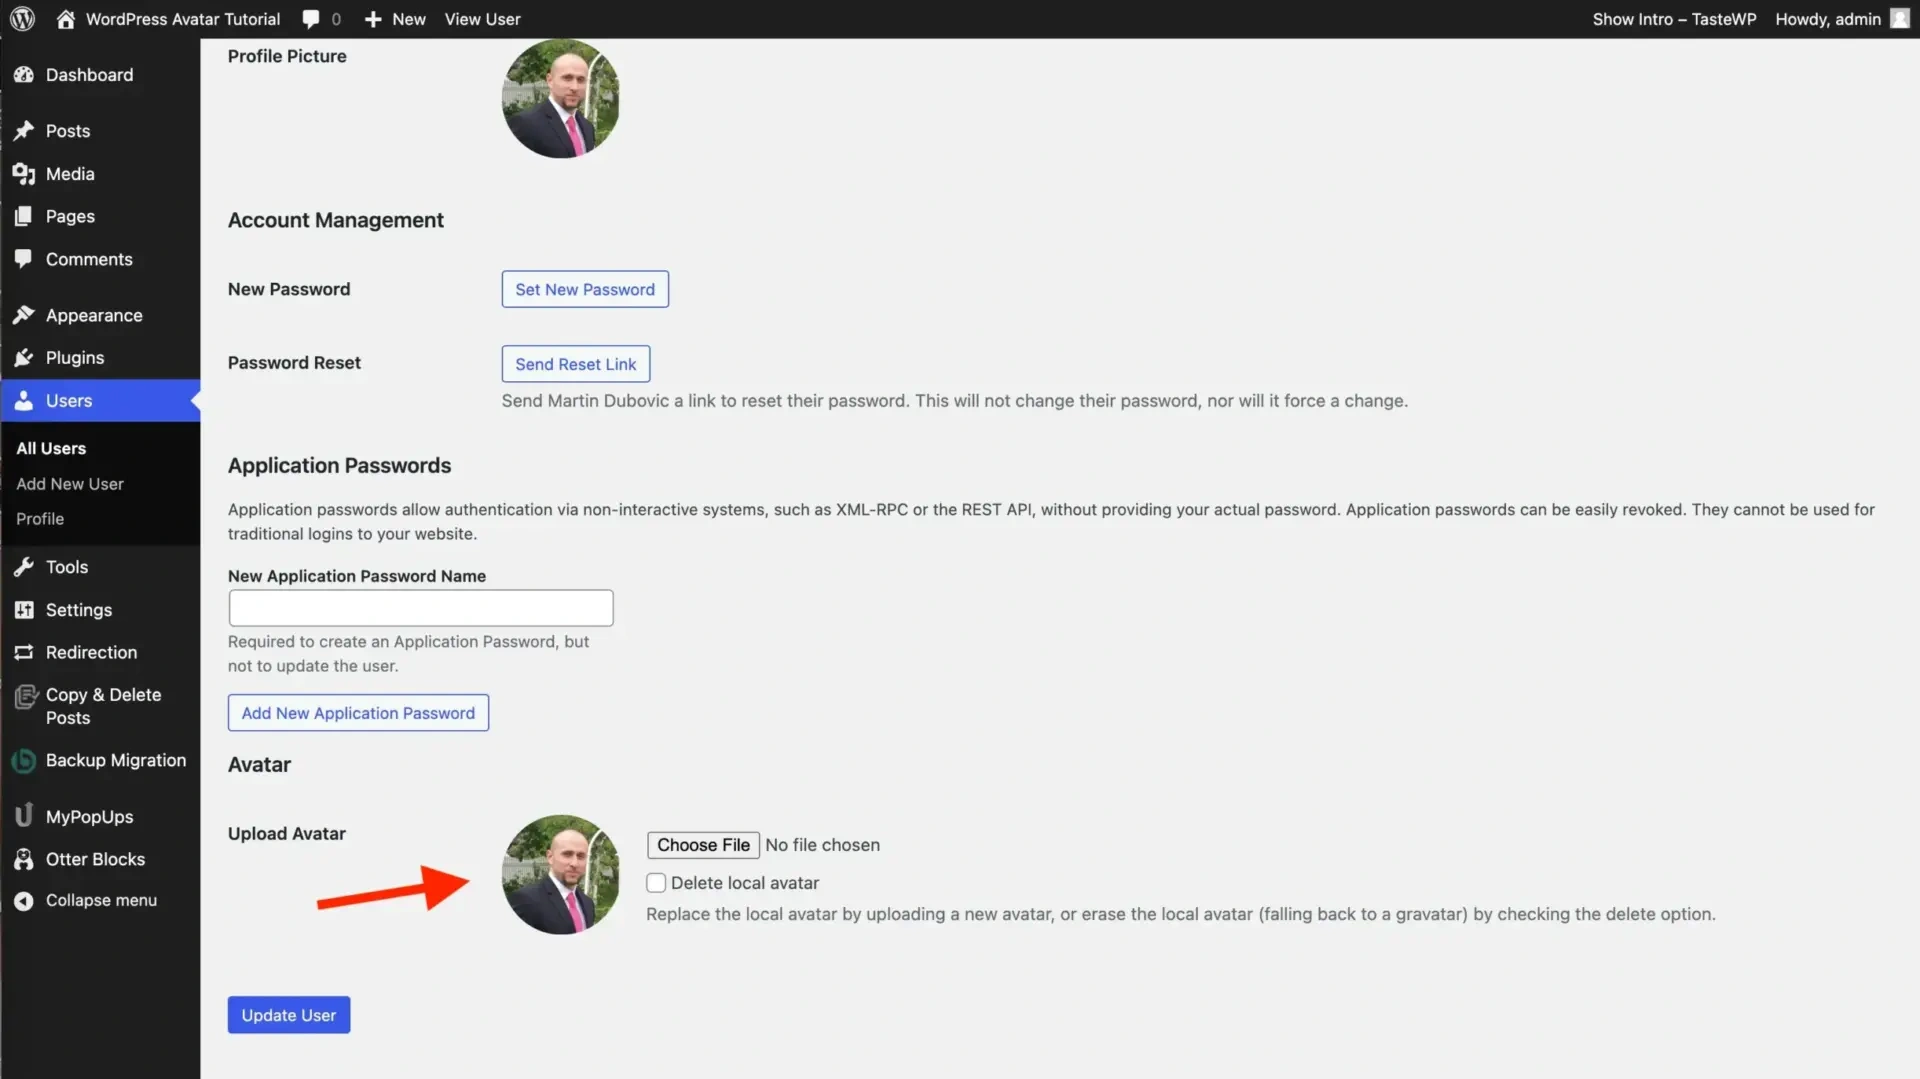Open the Howdy, admin account menu
The image size is (1920, 1079).
pos(1840,19)
